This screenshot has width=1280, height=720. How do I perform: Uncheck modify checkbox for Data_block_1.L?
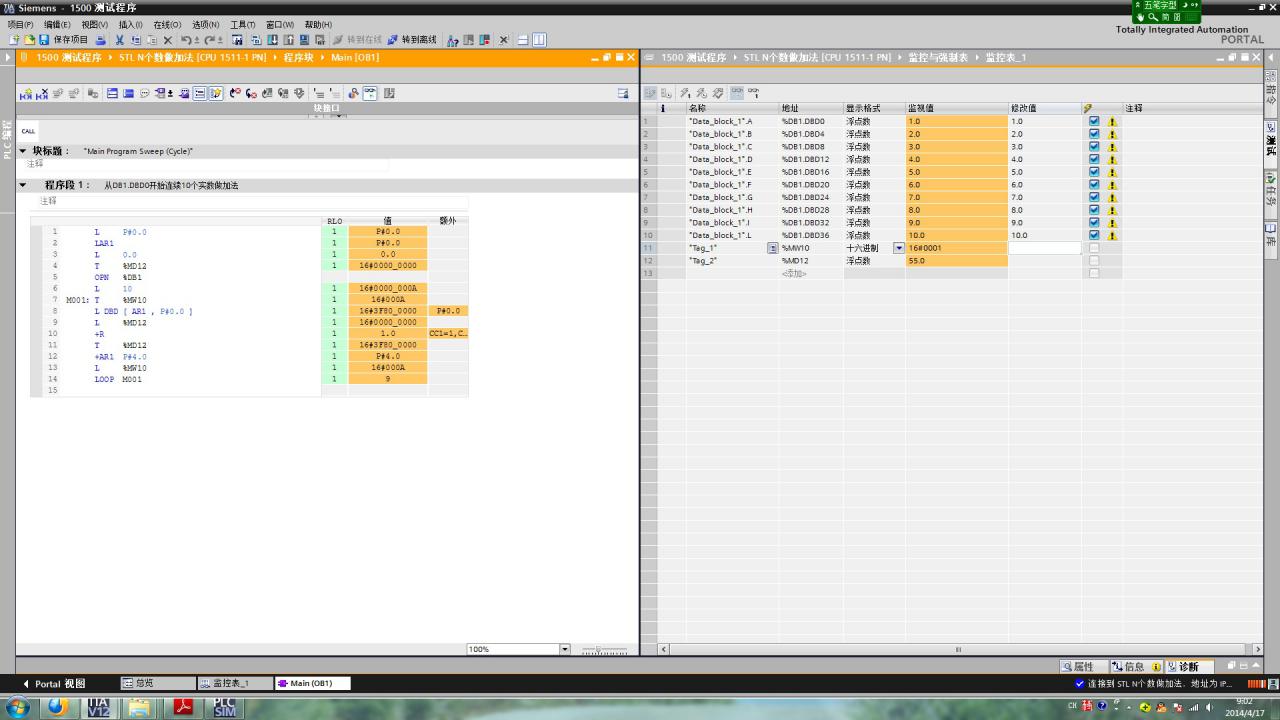(1094, 235)
